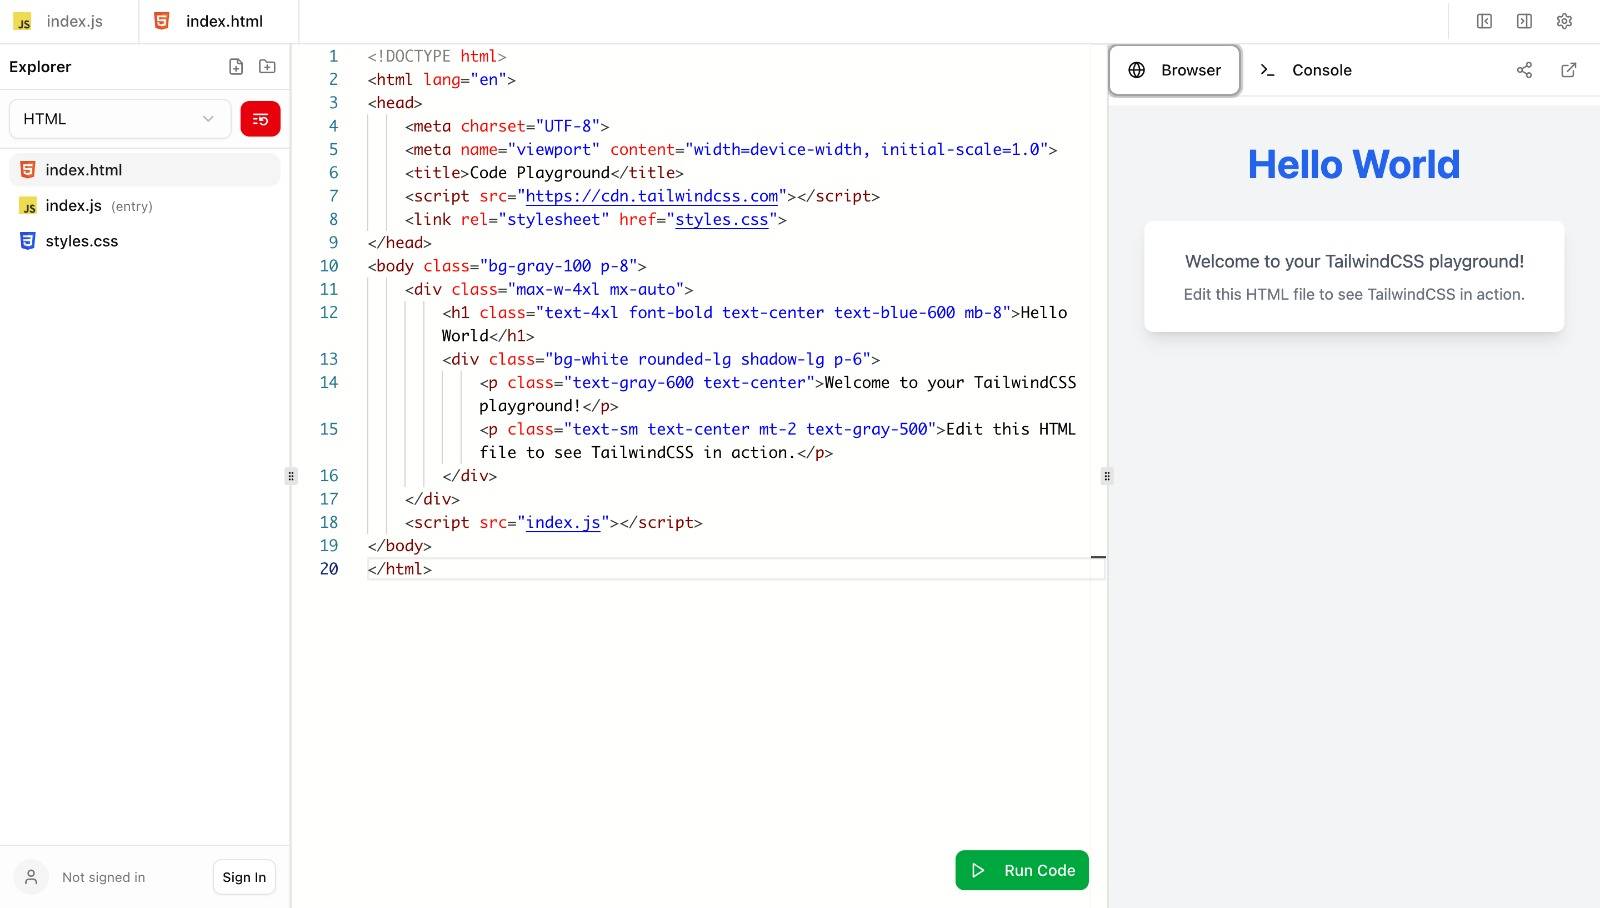1600x908 pixels.
Task: Open the settings gear
Action: pyautogui.click(x=1564, y=20)
